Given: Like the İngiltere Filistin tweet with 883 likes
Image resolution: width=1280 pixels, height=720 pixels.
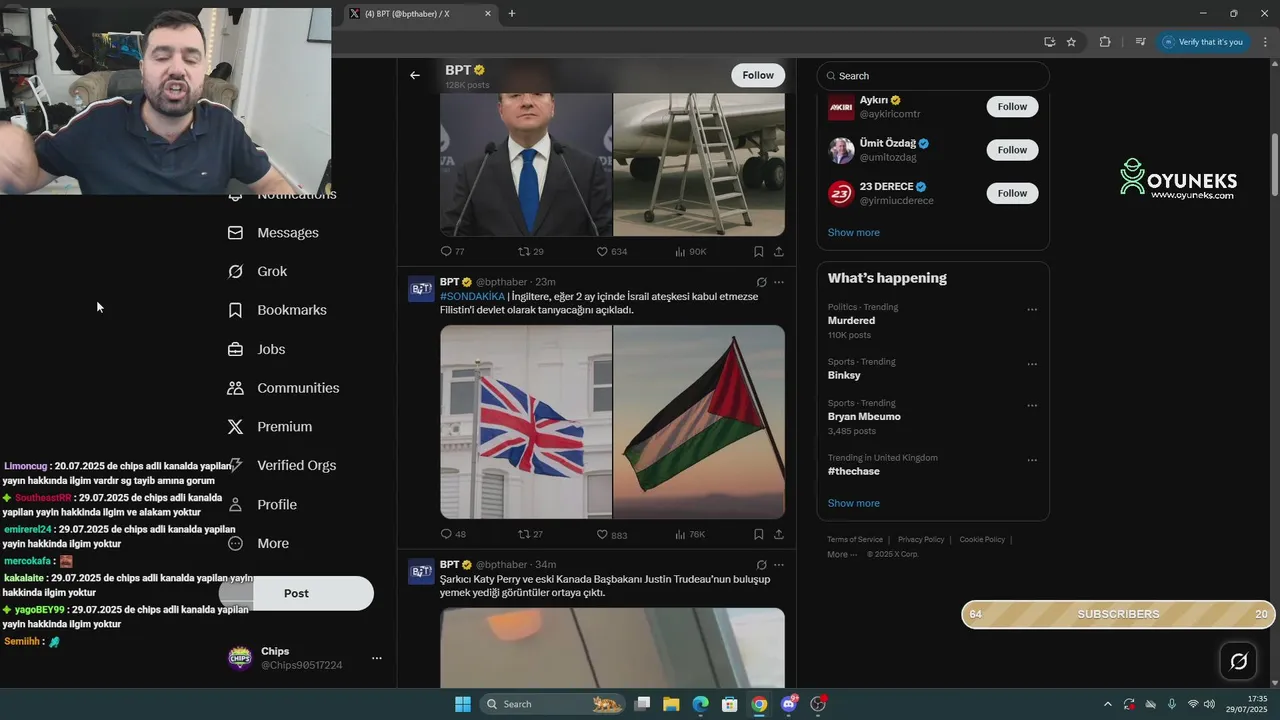Looking at the screenshot, I should (611, 535).
